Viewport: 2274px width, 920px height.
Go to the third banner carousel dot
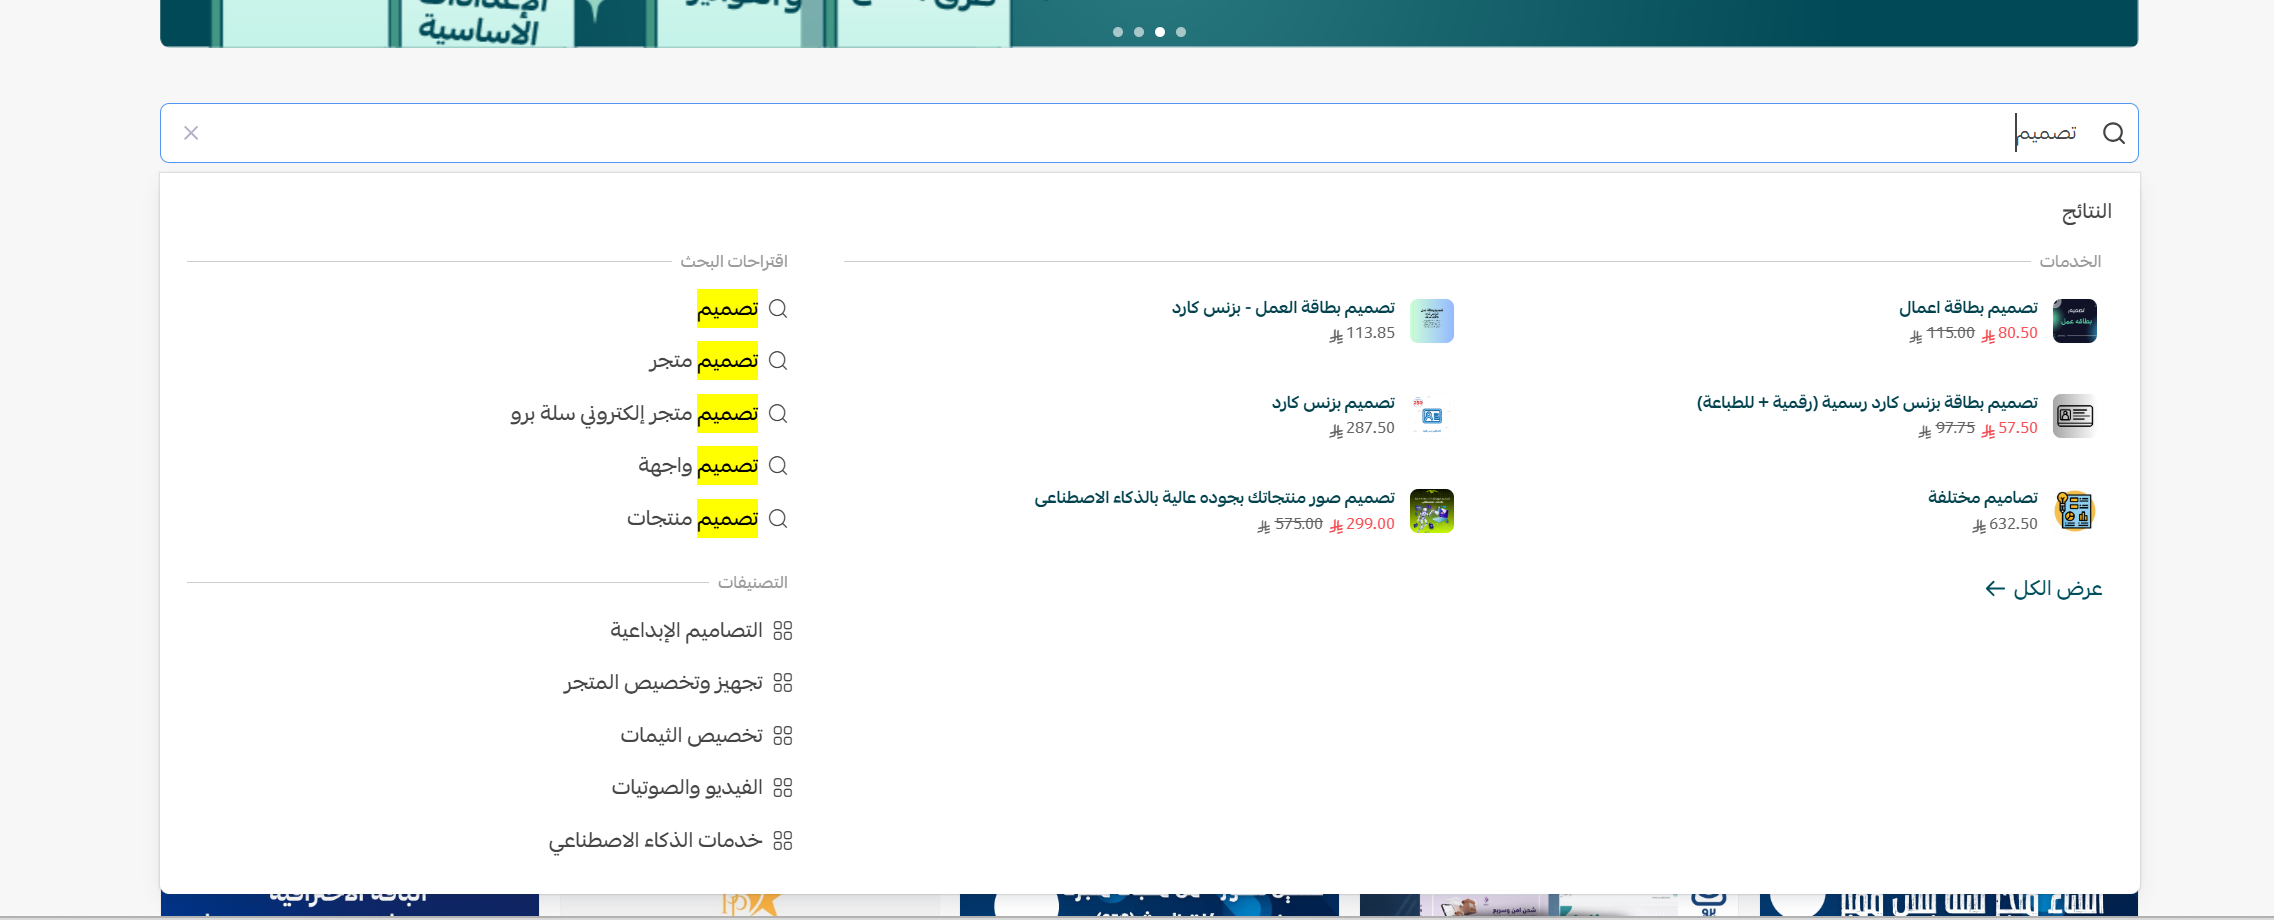pyautogui.click(x=1160, y=32)
